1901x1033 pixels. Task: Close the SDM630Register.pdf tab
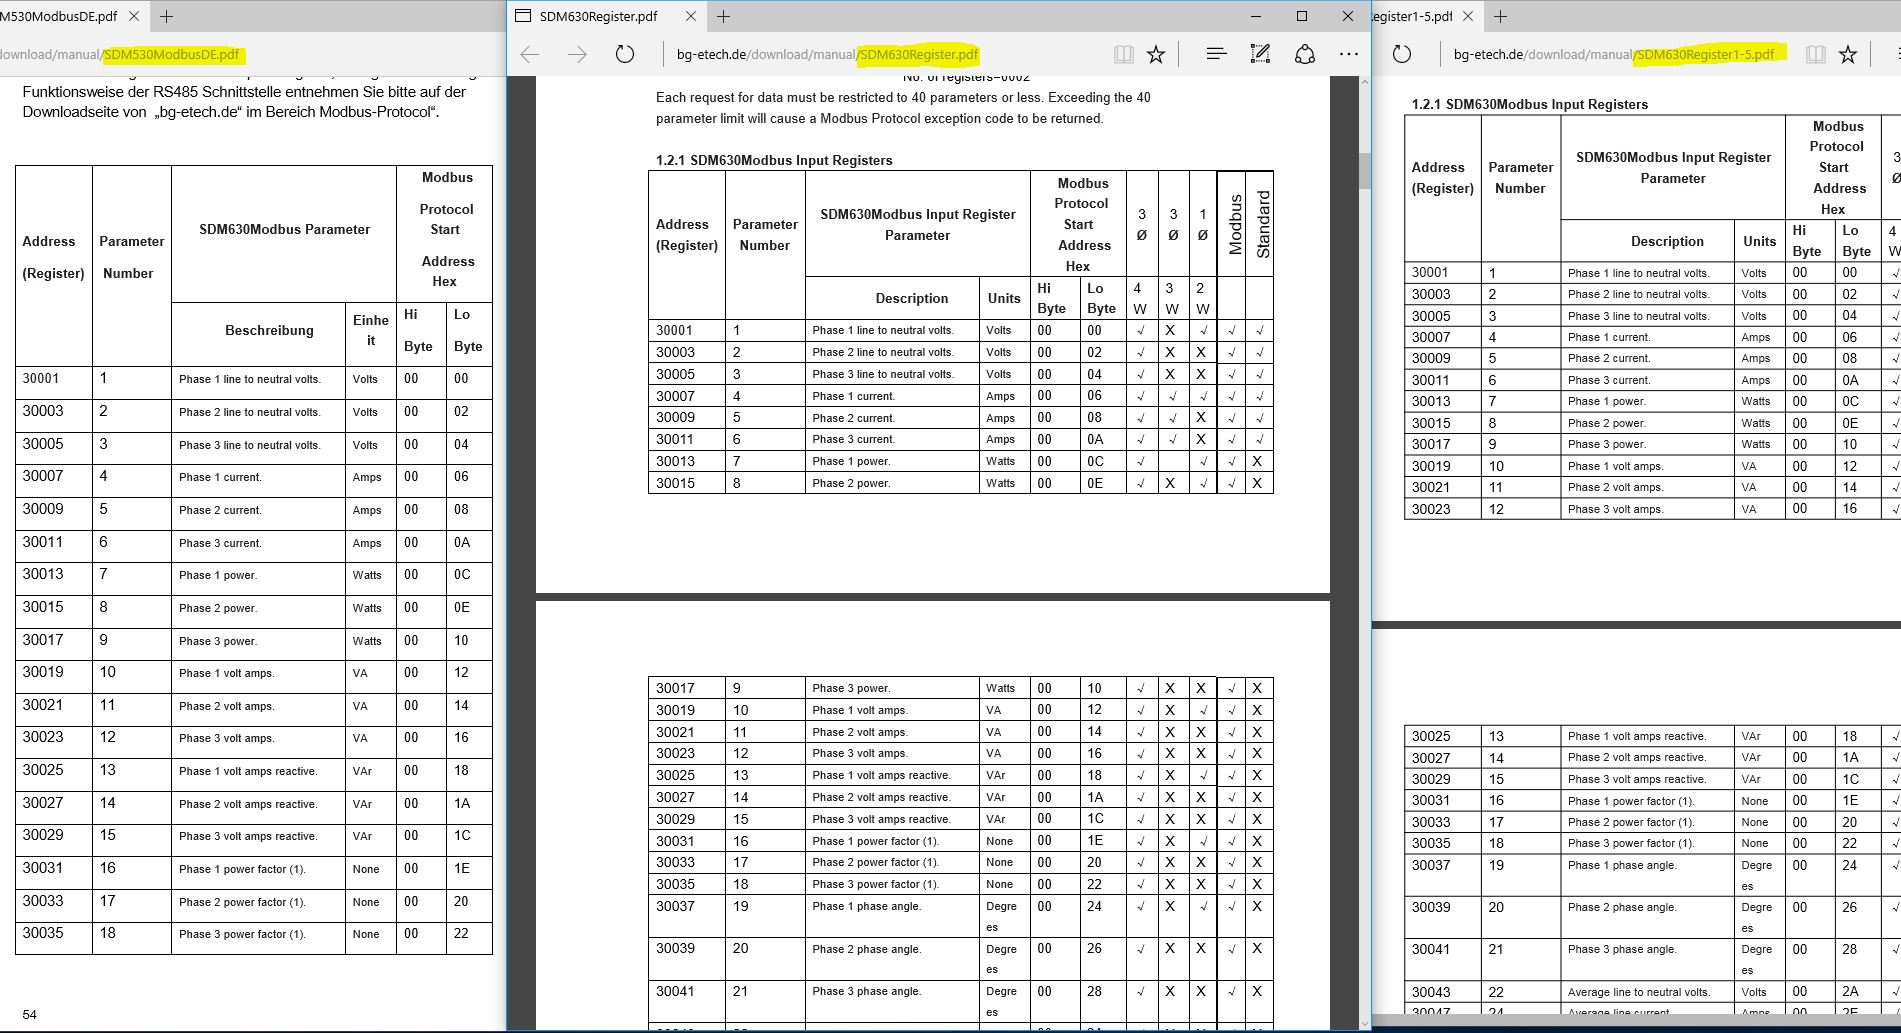[691, 16]
